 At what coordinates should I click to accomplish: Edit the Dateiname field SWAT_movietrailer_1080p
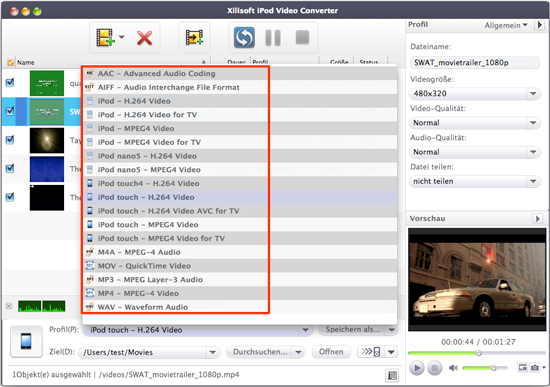pyautogui.click(x=475, y=63)
